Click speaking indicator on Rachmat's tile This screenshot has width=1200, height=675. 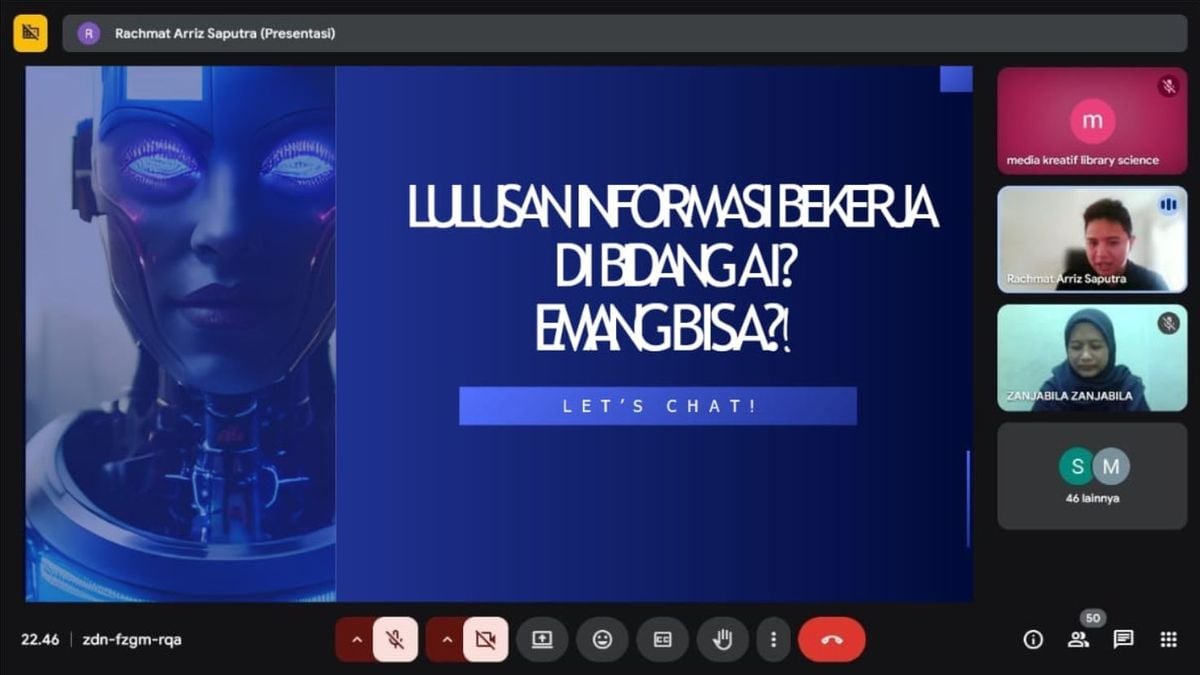pos(1168,205)
